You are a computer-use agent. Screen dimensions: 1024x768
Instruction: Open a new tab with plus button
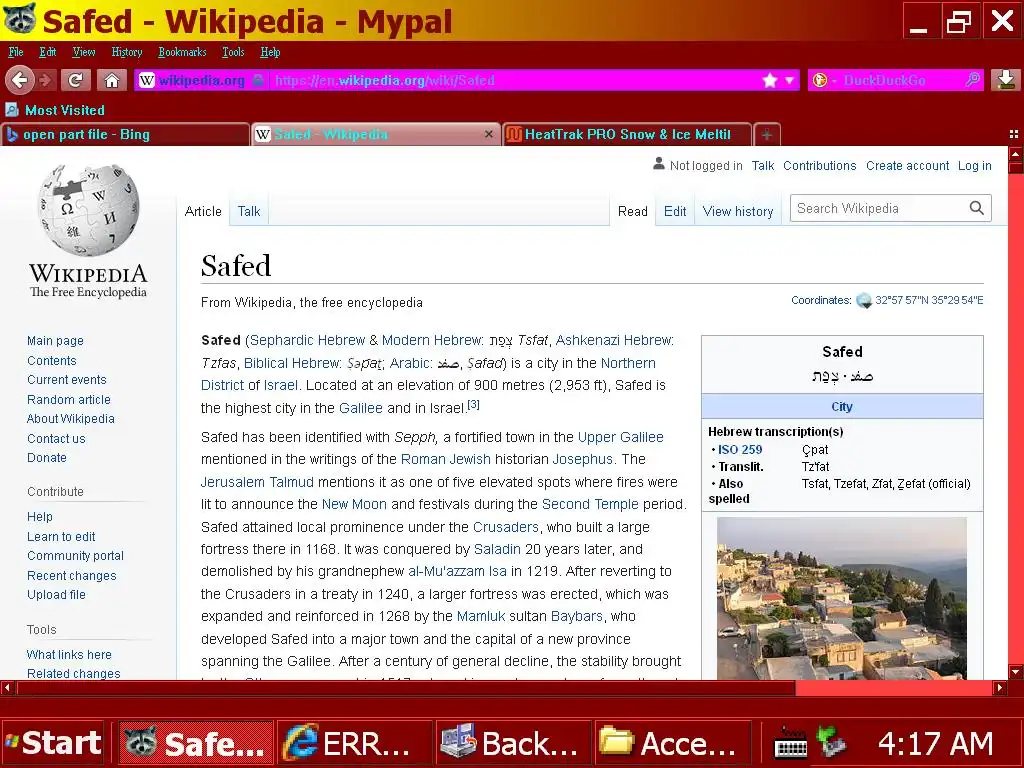click(767, 135)
